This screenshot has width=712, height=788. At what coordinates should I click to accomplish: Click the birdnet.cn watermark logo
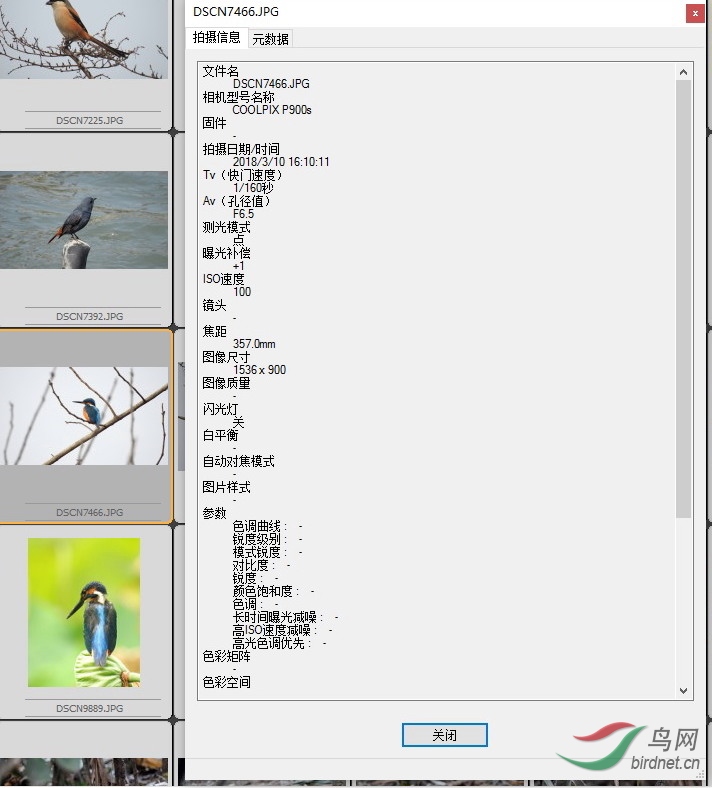pyautogui.click(x=628, y=752)
